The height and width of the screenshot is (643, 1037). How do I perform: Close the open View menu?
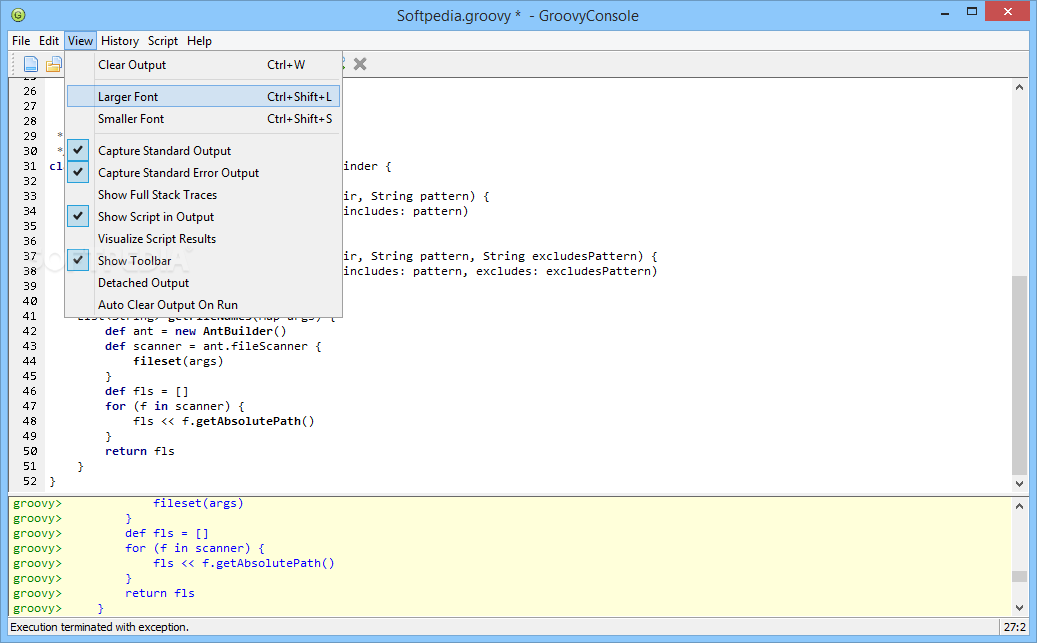click(81, 41)
